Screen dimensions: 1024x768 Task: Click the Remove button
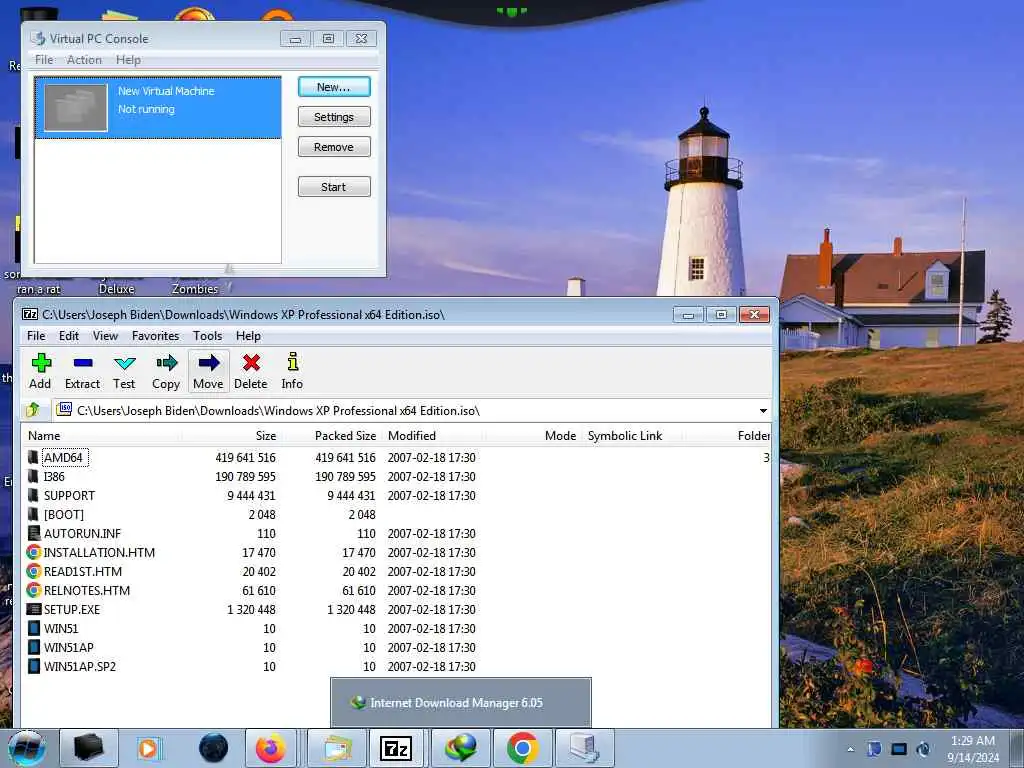pos(334,147)
